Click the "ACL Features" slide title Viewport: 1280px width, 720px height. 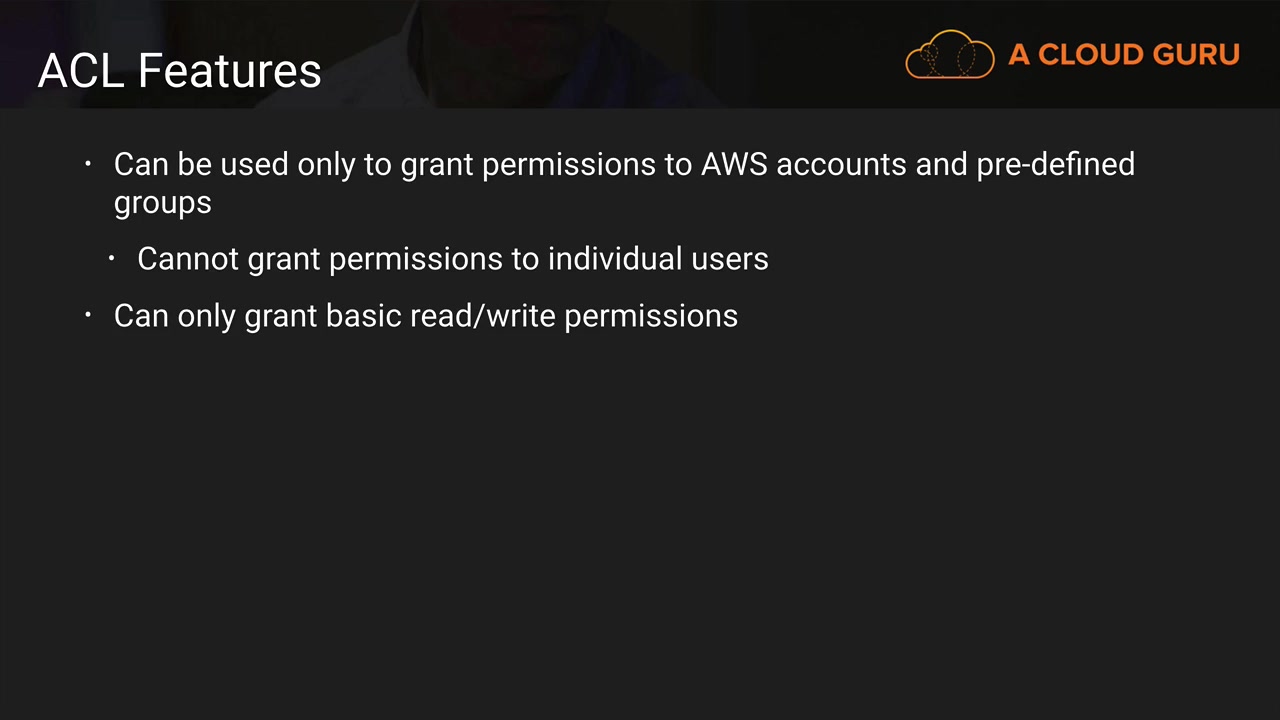point(179,71)
